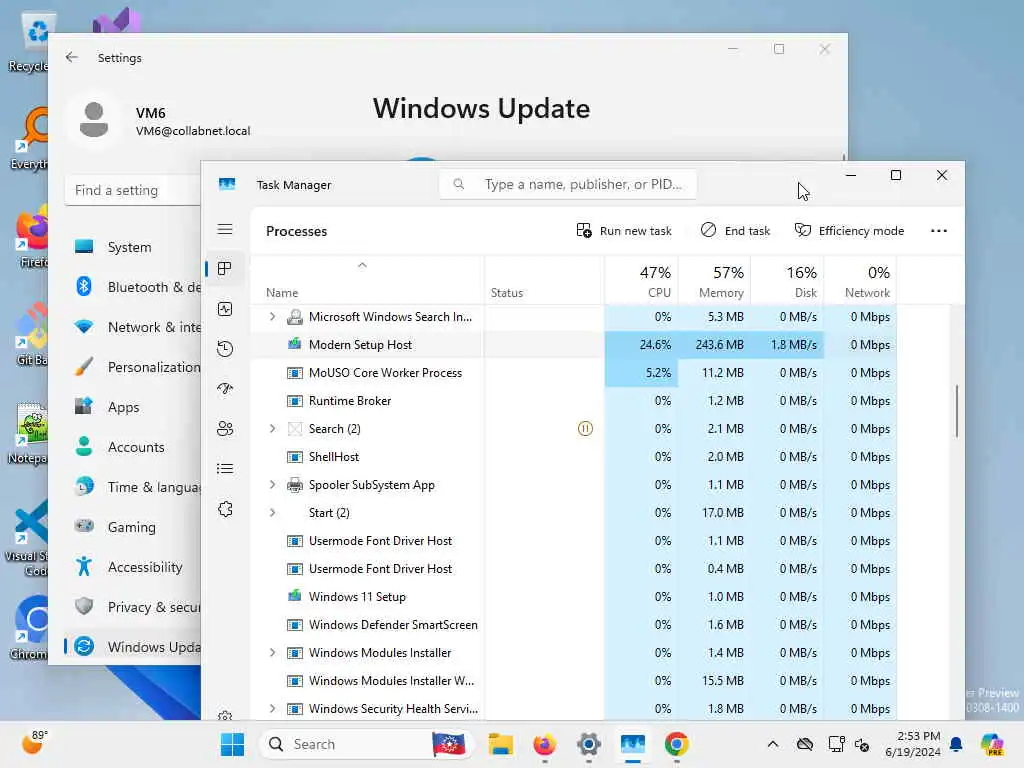Open Performance page in Task Manager sidebar

(225, 309)
